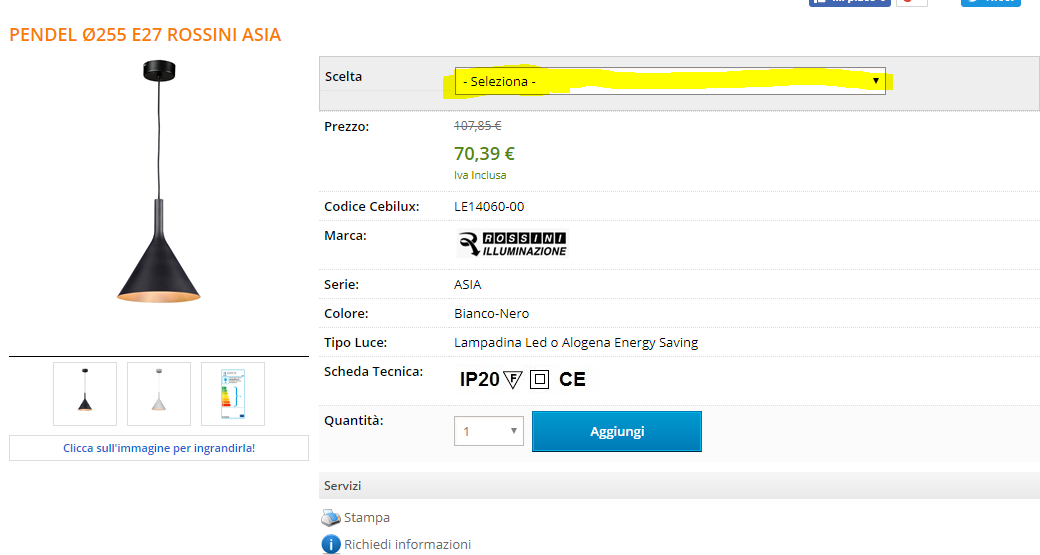
Task: Open the energy label thumbnail
Action: point(233,394)
